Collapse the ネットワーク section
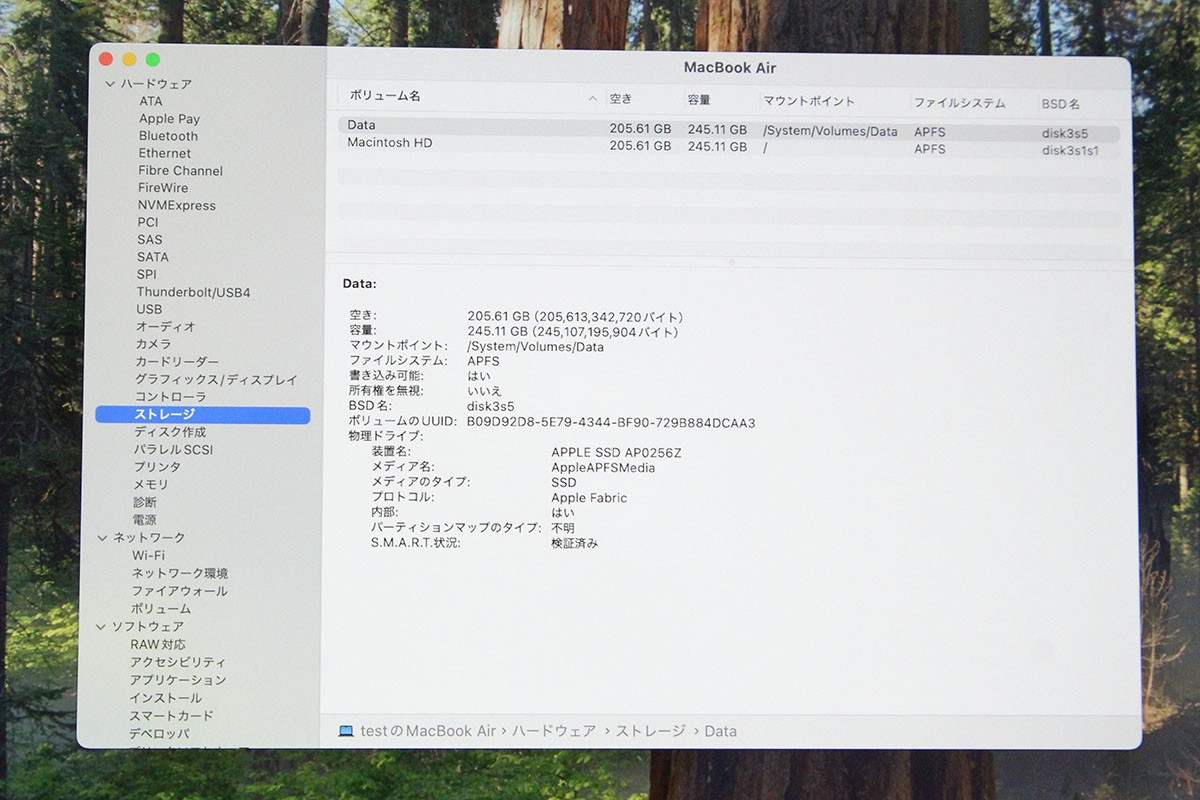The width and height of the screenshot is (1200, 800). point(103,538)
